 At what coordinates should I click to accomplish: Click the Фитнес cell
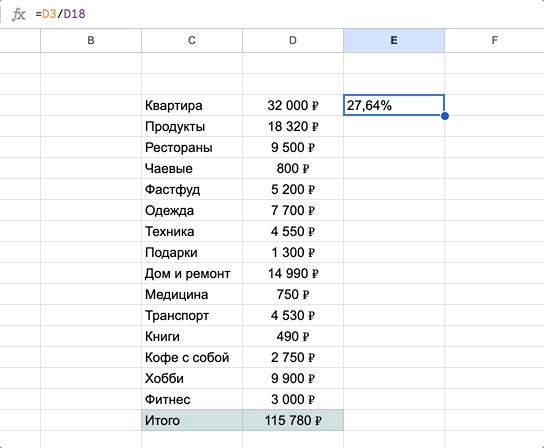pyautogui.click(x=192, y=399)
